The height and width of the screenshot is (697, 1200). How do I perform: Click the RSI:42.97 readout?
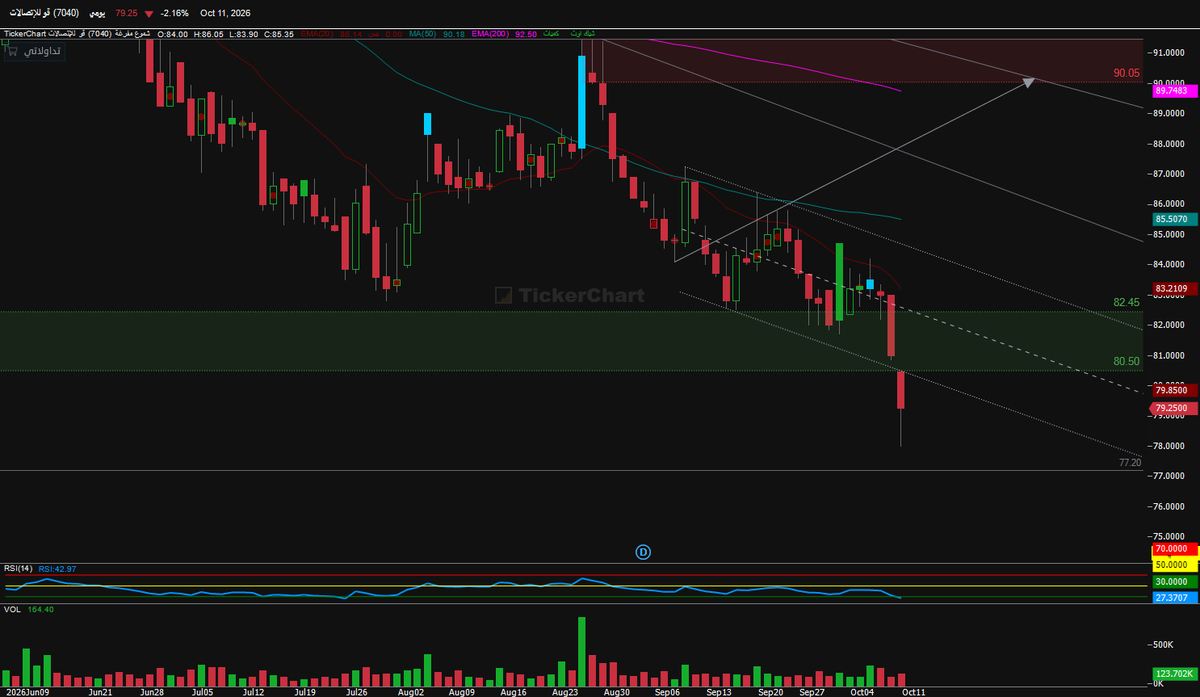pos(57,568)
